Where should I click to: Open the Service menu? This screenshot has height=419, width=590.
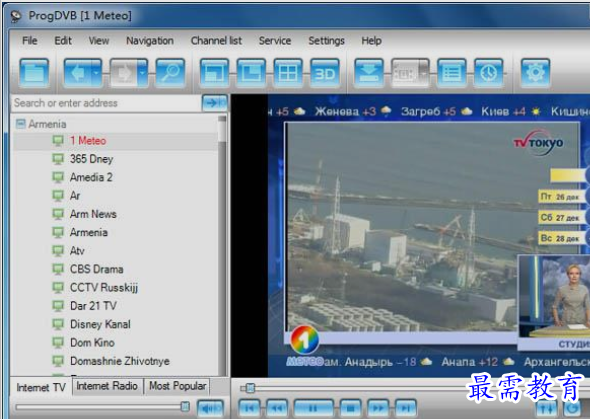pyautogui.click(x=275, y=41)
